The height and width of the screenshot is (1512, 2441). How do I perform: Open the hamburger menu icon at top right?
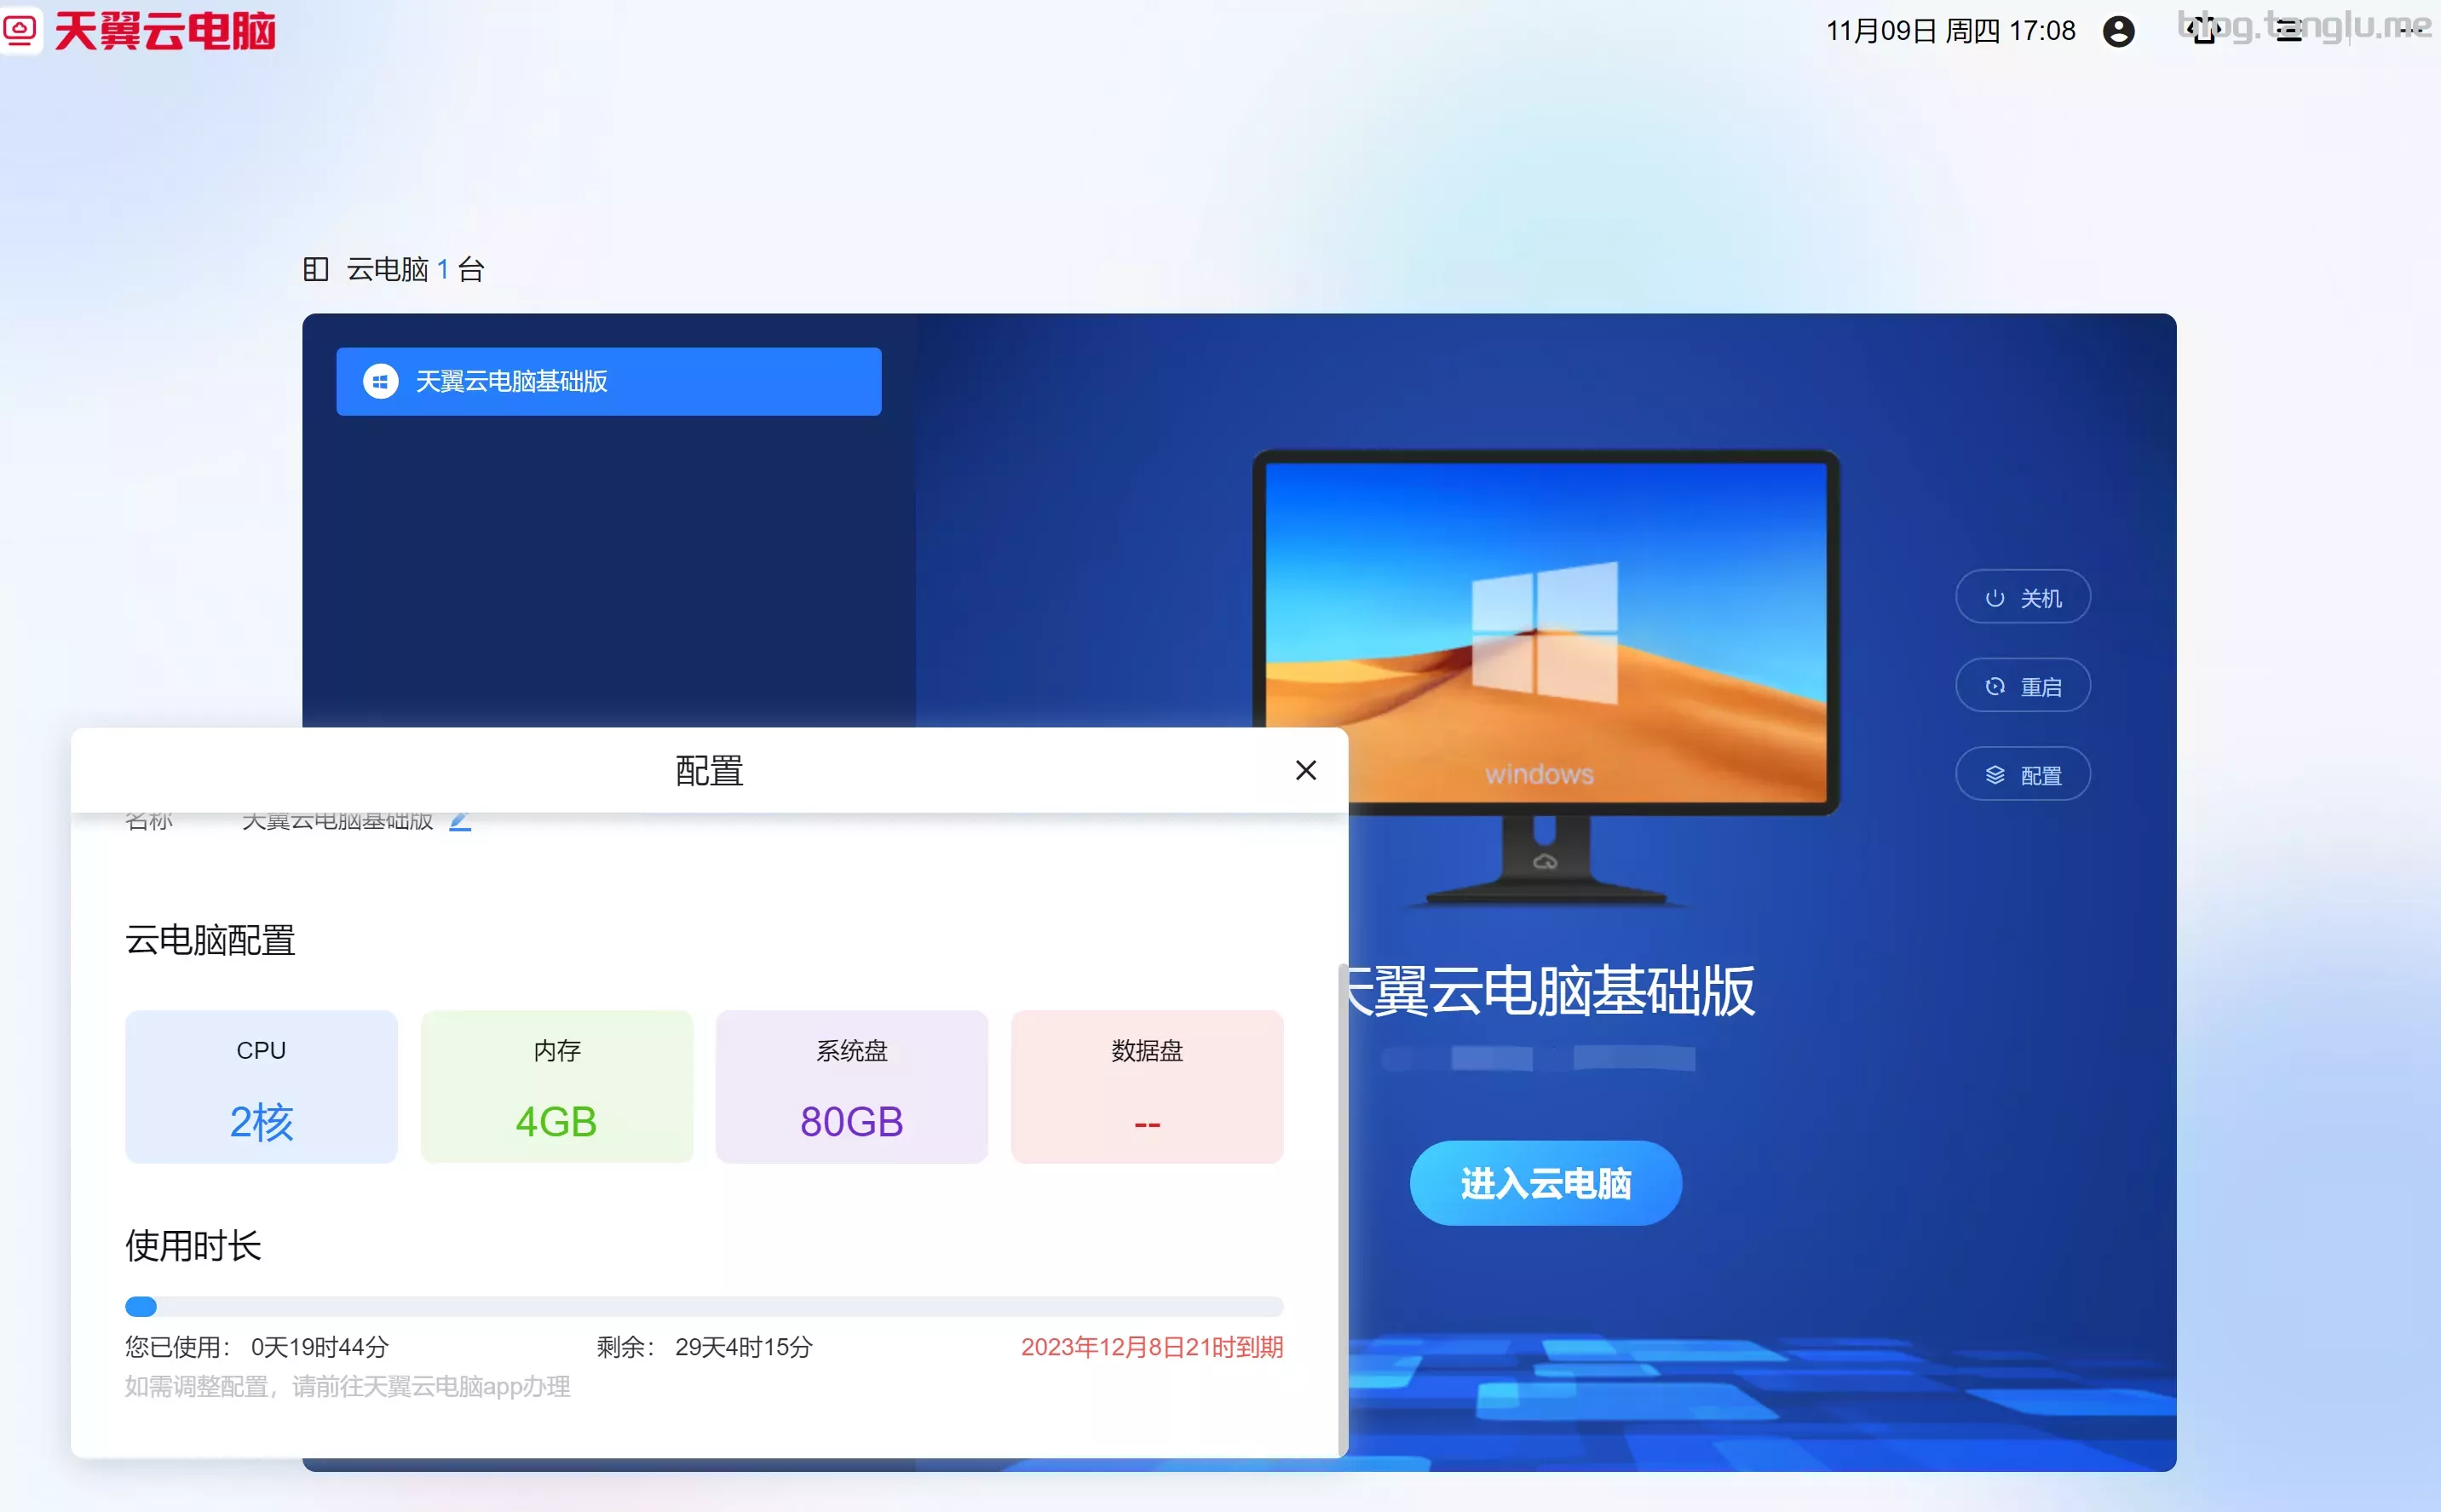click(x=2289, y=29)
